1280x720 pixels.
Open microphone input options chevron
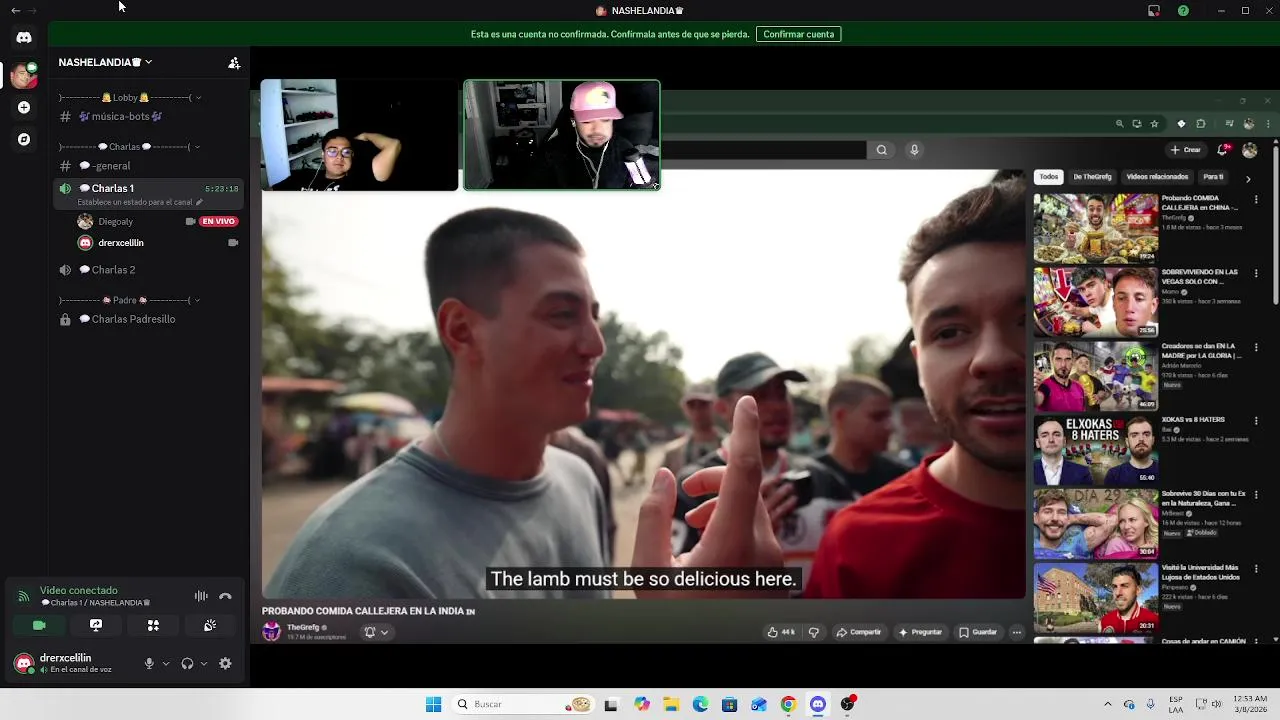click(166, 663)
